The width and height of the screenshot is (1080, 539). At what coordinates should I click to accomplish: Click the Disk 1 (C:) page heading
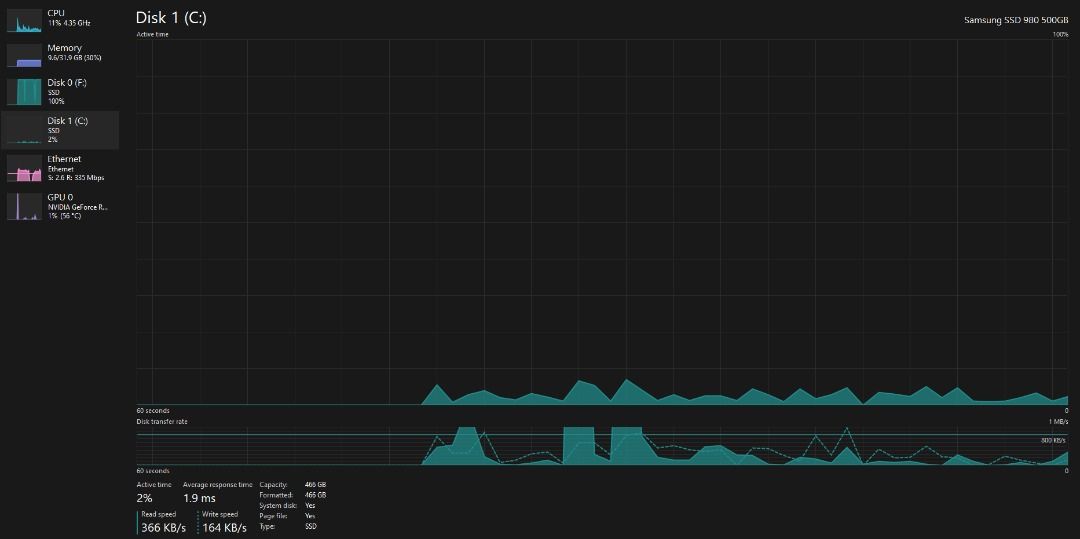(x=171, y=18)
